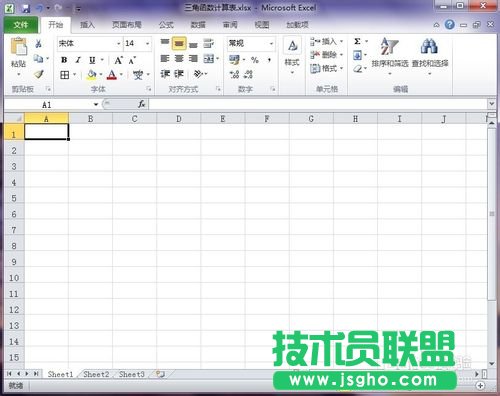This screenshot has height=396, width=500.
Task: Open Sort and Filter (排序和筛选)
Action: coord(390,56)
